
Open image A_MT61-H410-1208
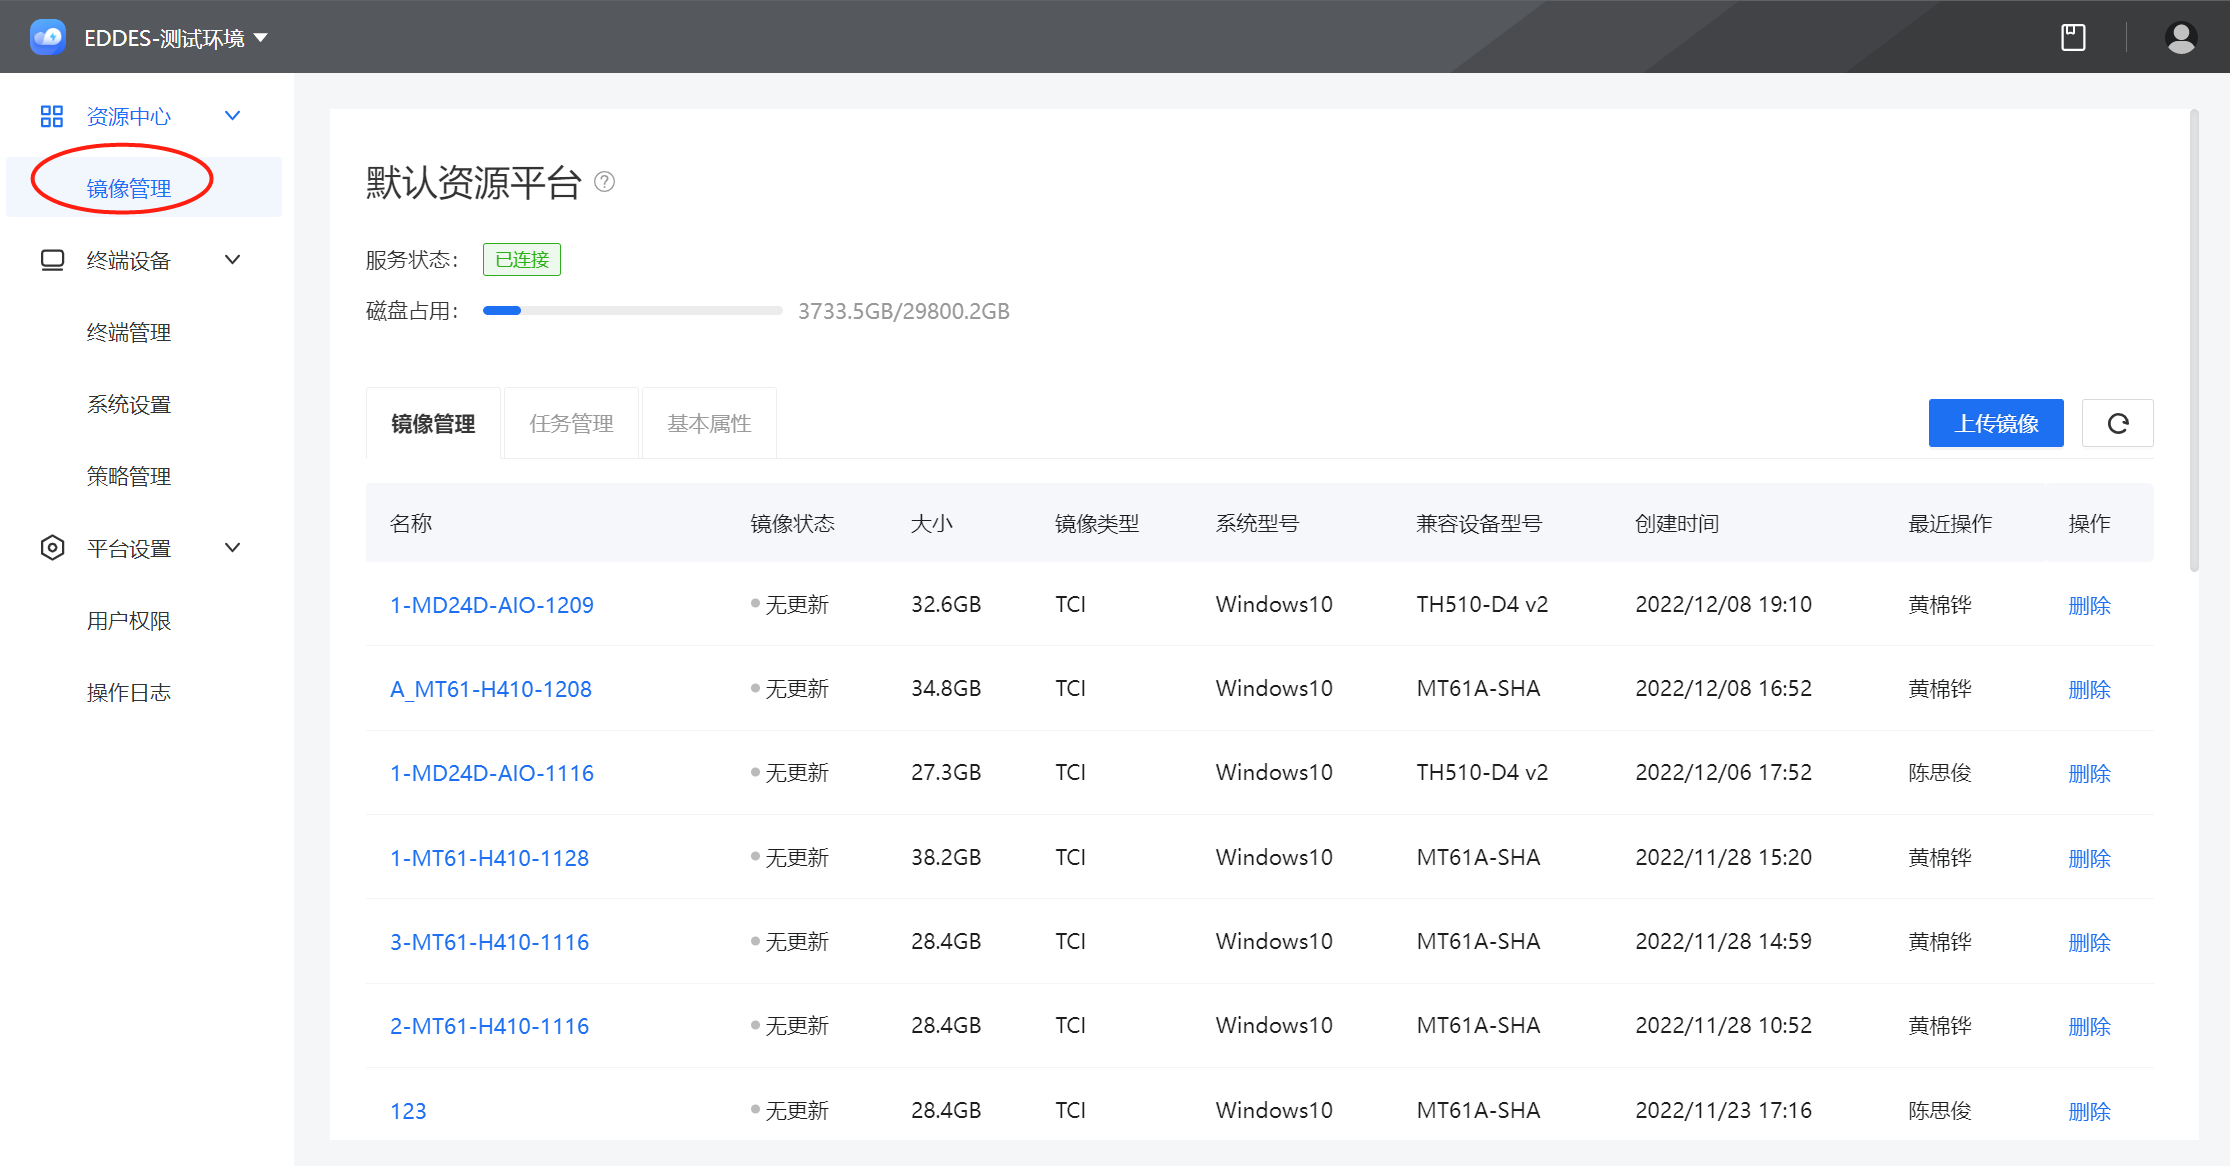click(x=491, y=689)
